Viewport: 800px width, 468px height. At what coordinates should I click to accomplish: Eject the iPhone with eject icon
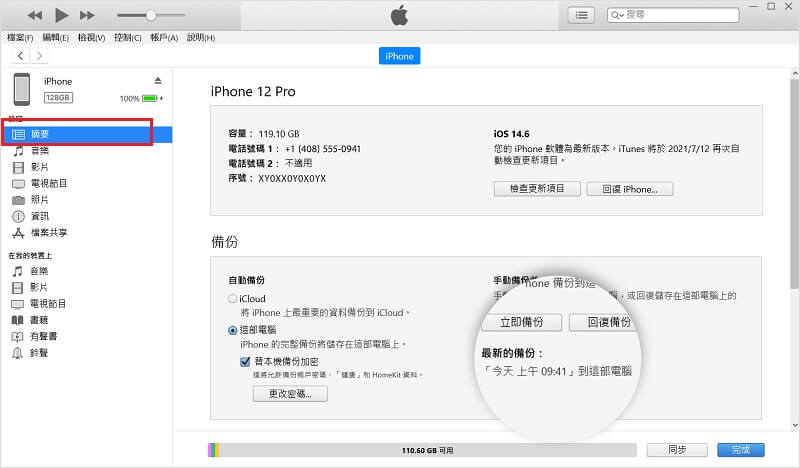[x=158, y=81]
